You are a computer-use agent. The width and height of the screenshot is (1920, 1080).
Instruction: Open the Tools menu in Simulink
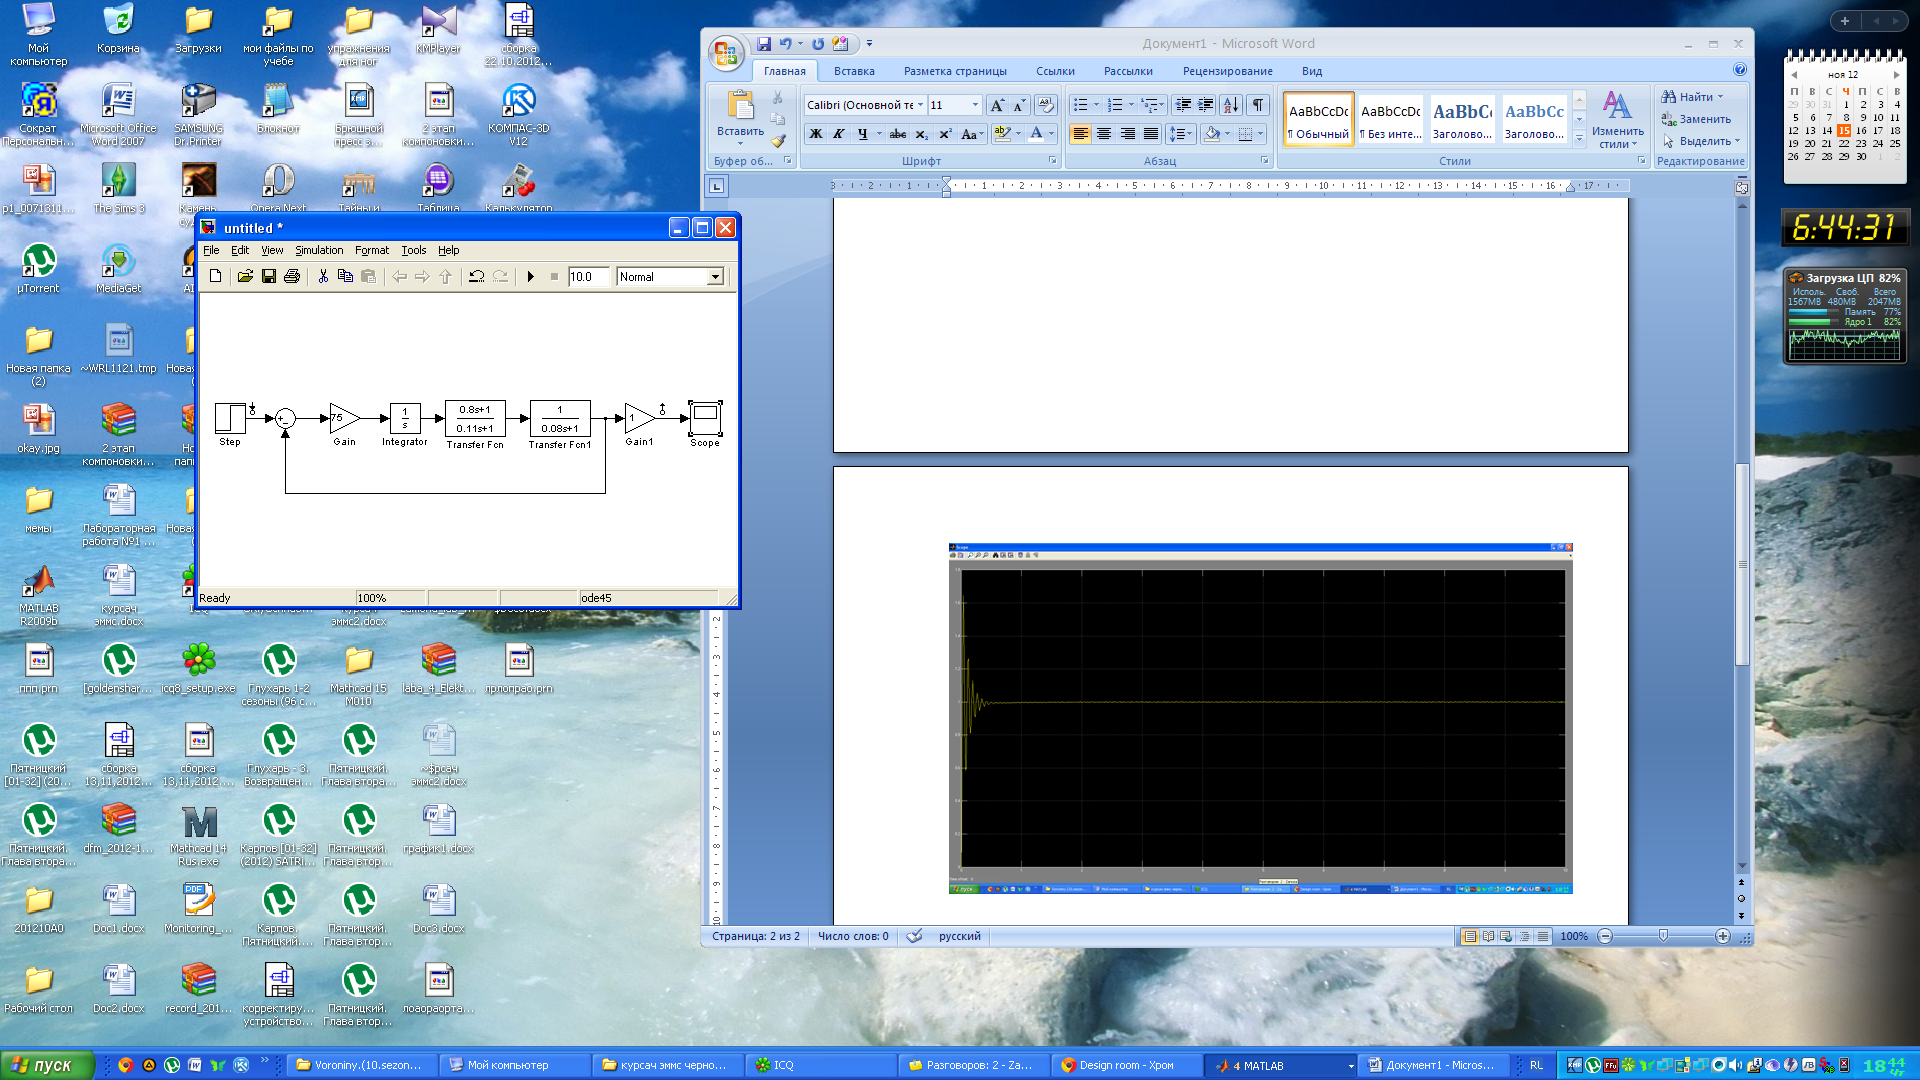pyautogui.click(x=414, y=251)
